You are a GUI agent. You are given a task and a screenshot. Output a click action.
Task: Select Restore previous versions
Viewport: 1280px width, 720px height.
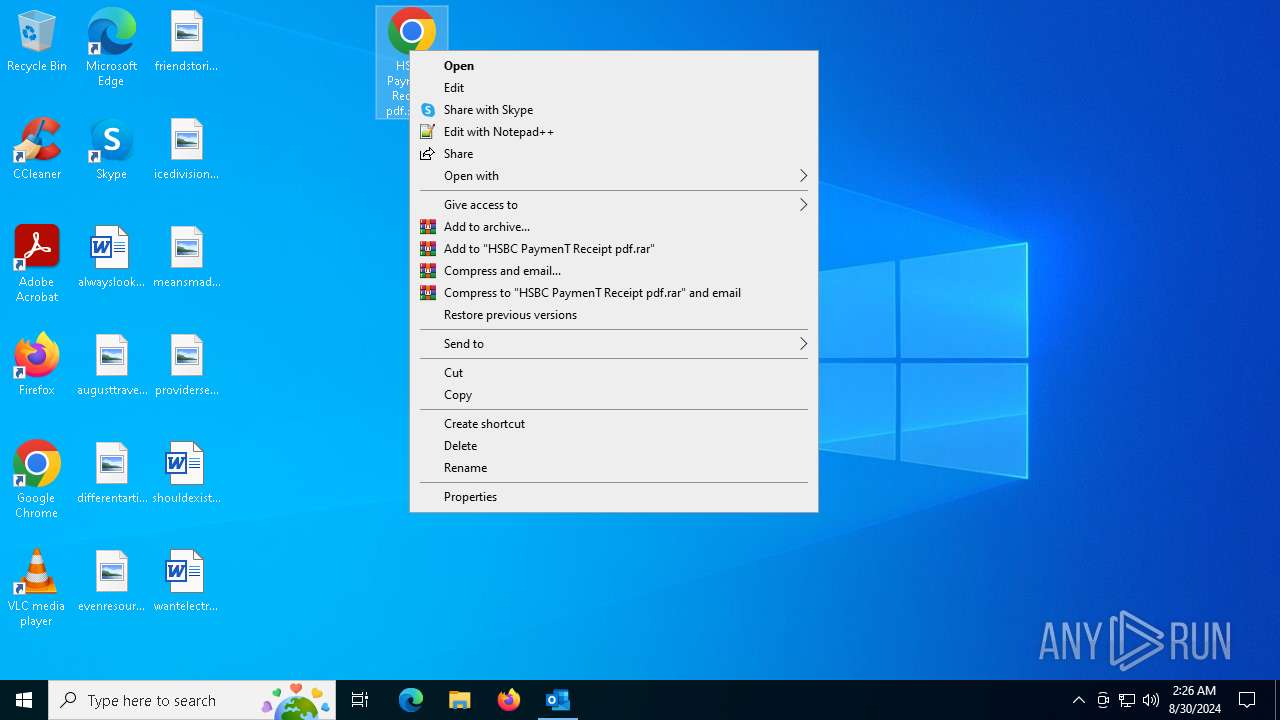[614, 315]
